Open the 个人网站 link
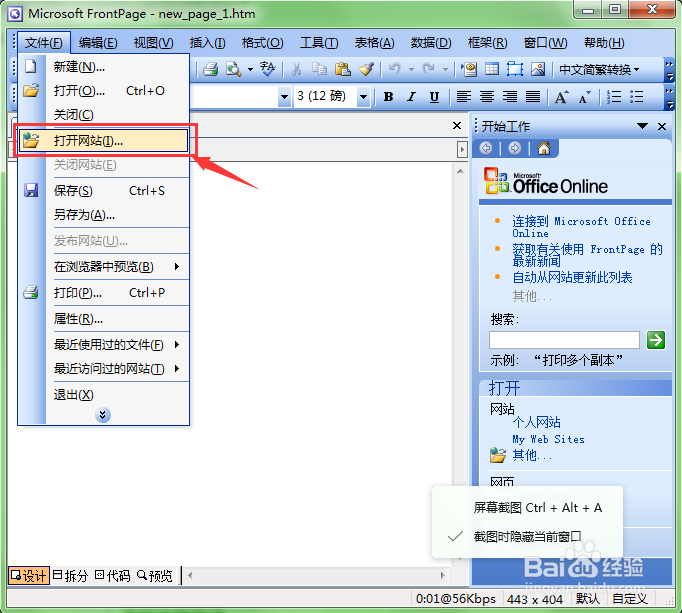The height and width of the screenshot is (613, 682). coord(536,422)
